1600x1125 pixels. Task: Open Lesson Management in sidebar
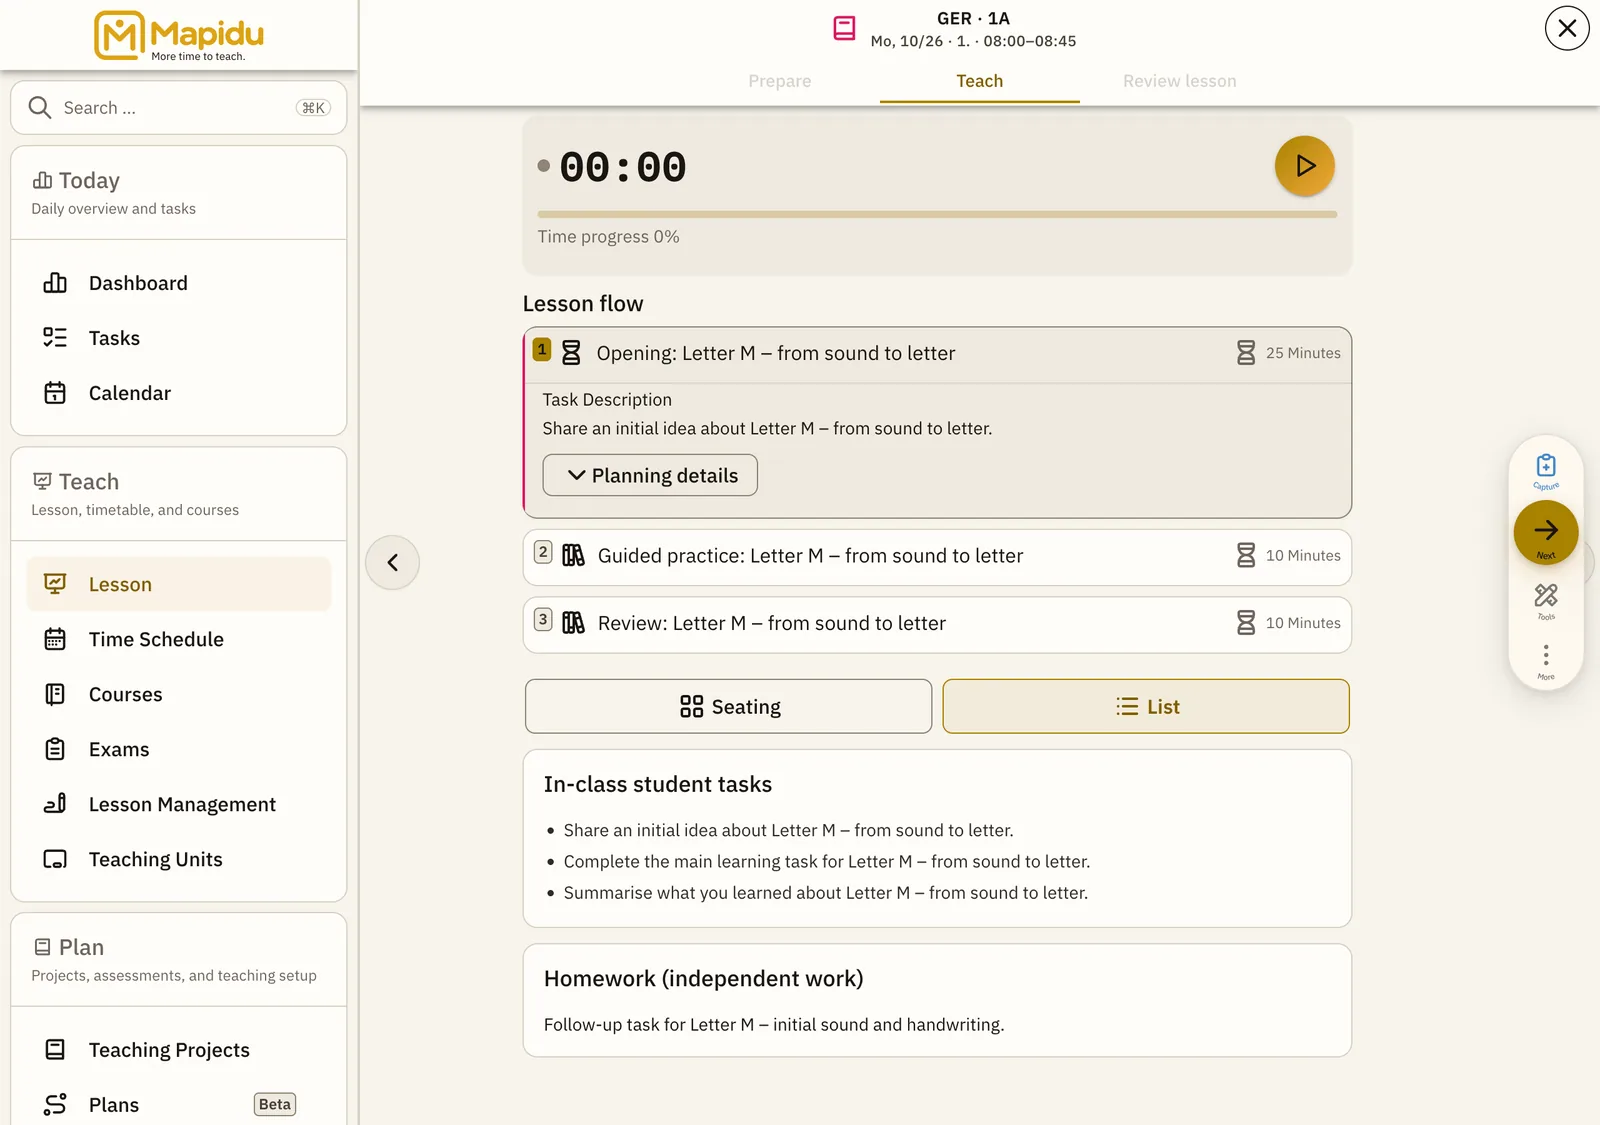click(x=179, y=804)
